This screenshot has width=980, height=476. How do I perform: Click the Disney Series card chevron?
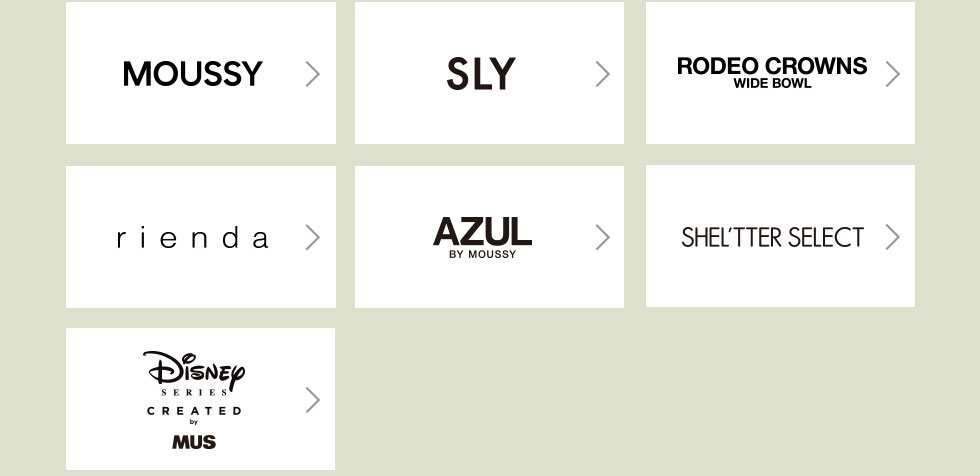tap(312, 400)
